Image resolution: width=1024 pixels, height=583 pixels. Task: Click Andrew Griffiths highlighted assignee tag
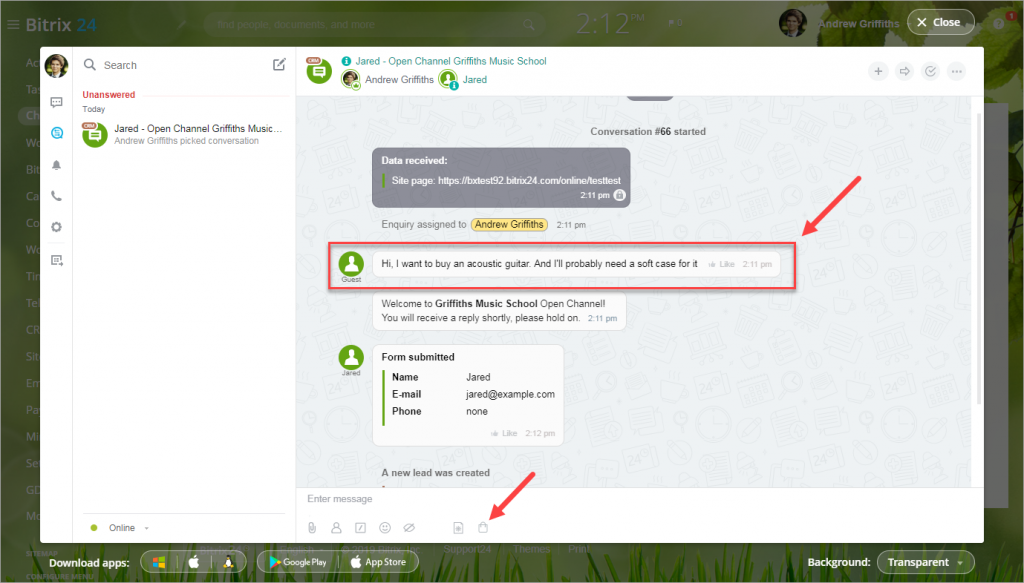(509, 225)
